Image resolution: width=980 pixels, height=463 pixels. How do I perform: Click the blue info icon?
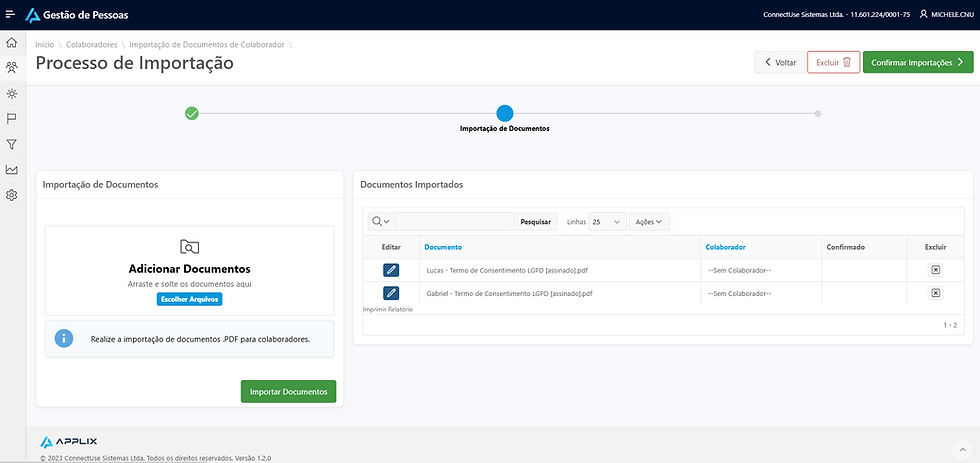click(64, 339)
